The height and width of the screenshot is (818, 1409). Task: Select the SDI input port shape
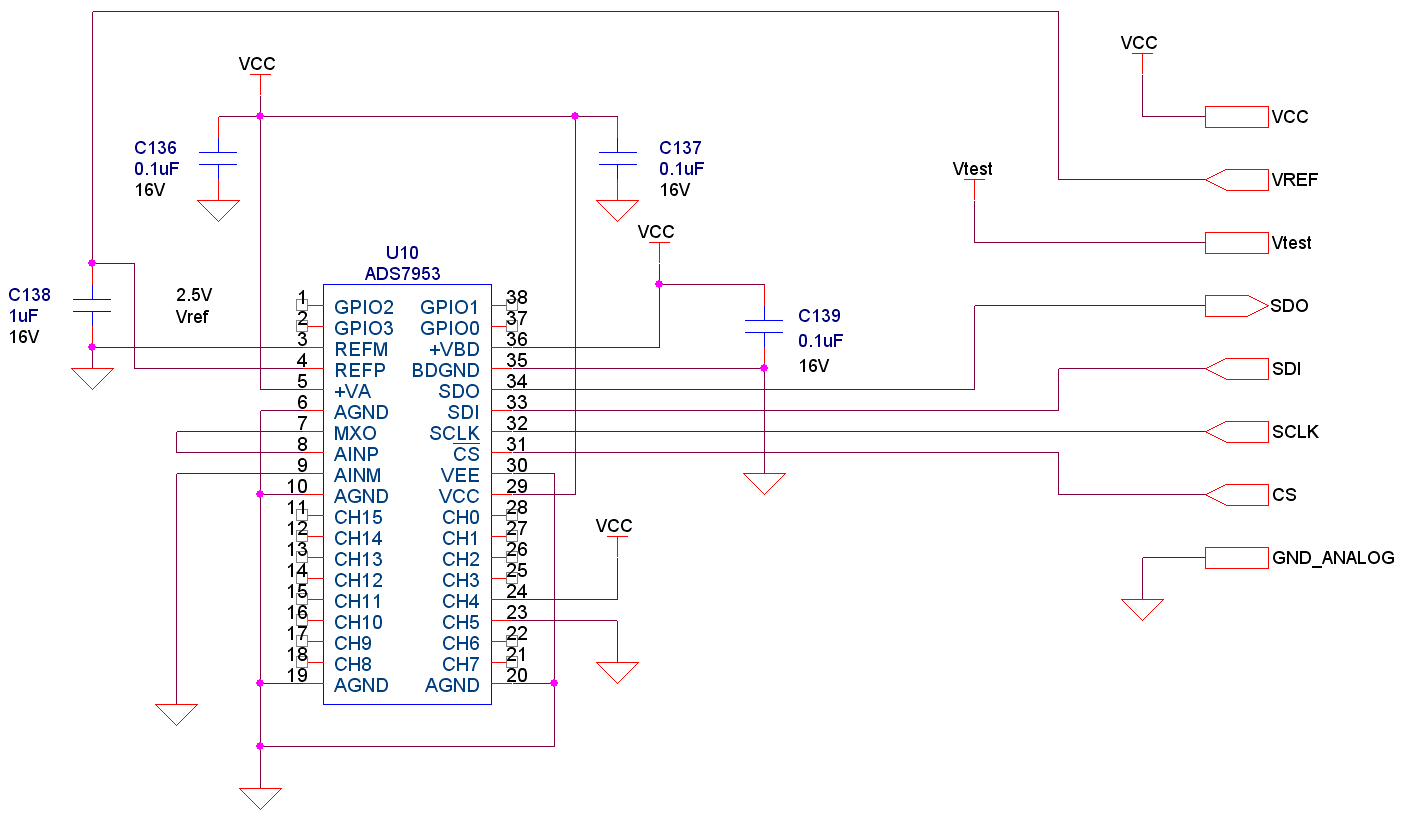1236,369
